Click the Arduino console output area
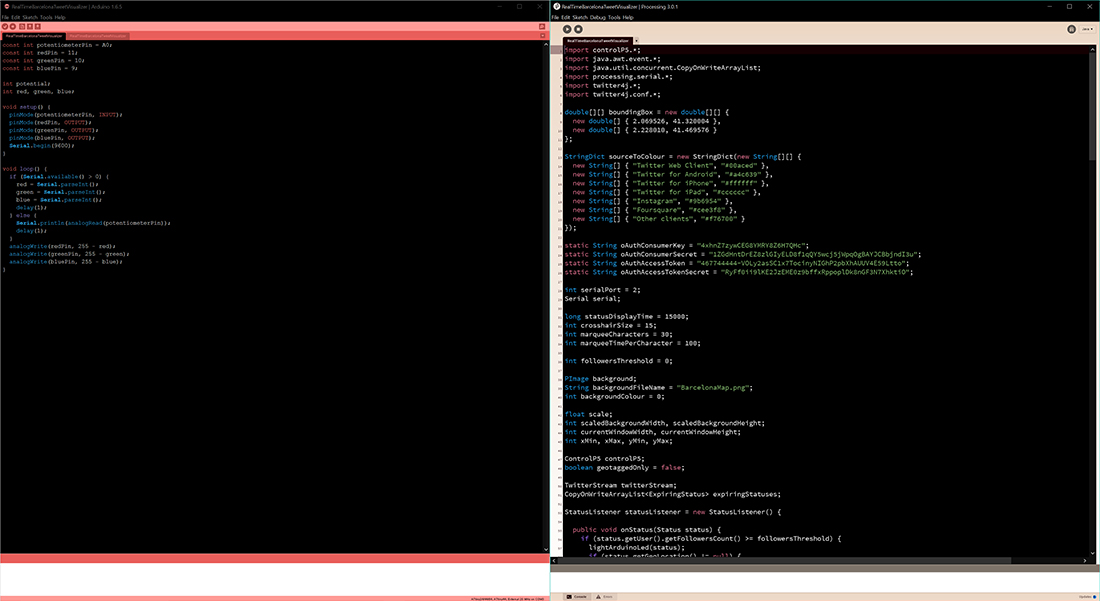The image size is (1100, 601). point(274,579)
